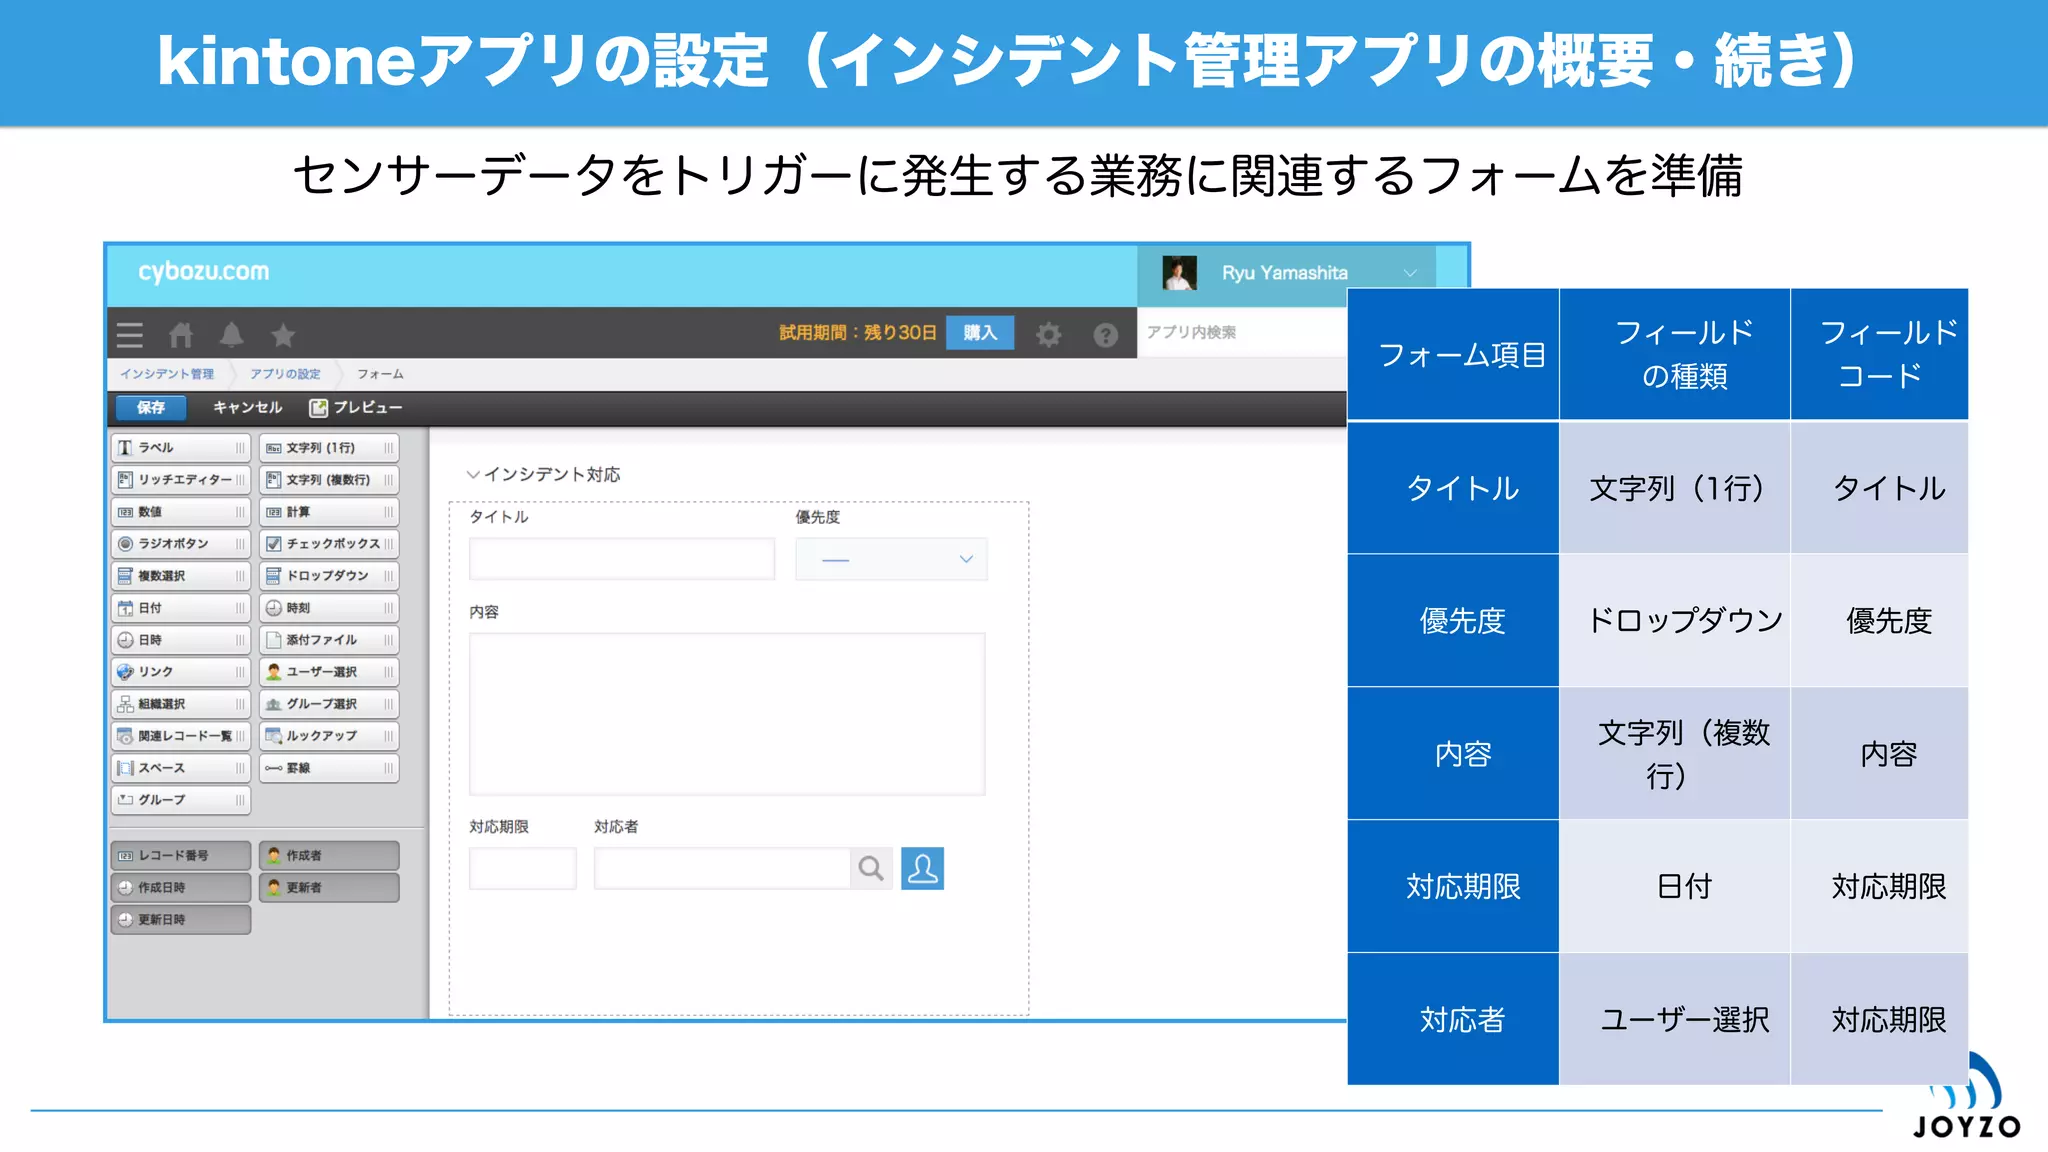Select the 組織選択 field tool
Screen dimensions: 2048x1152
point(180,703)
